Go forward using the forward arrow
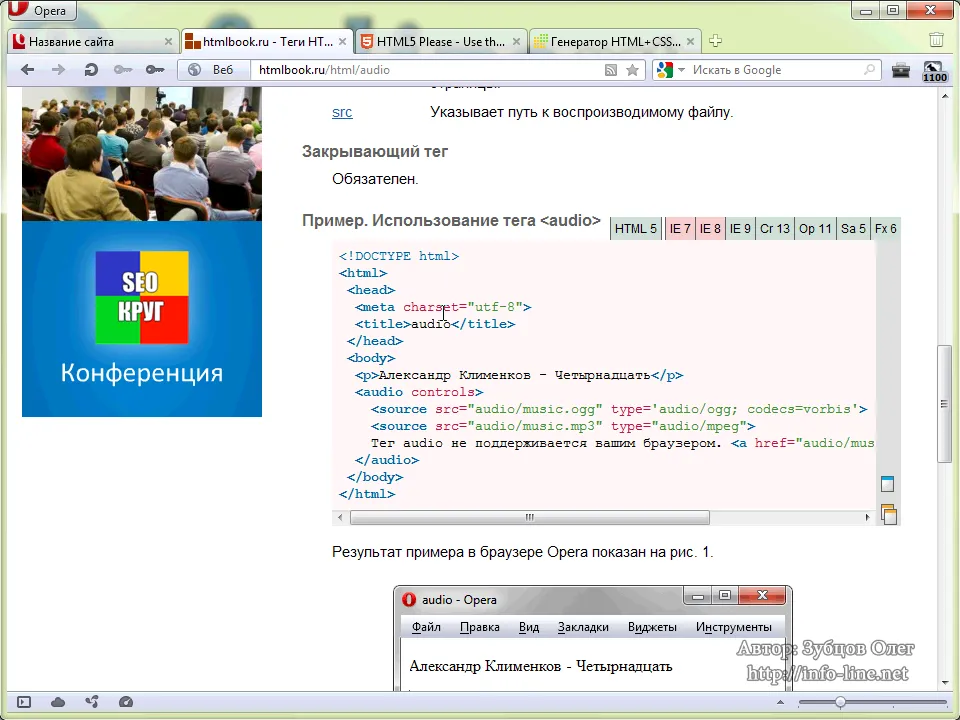This screenshot has width=960, height=720. tap(58, 70)
